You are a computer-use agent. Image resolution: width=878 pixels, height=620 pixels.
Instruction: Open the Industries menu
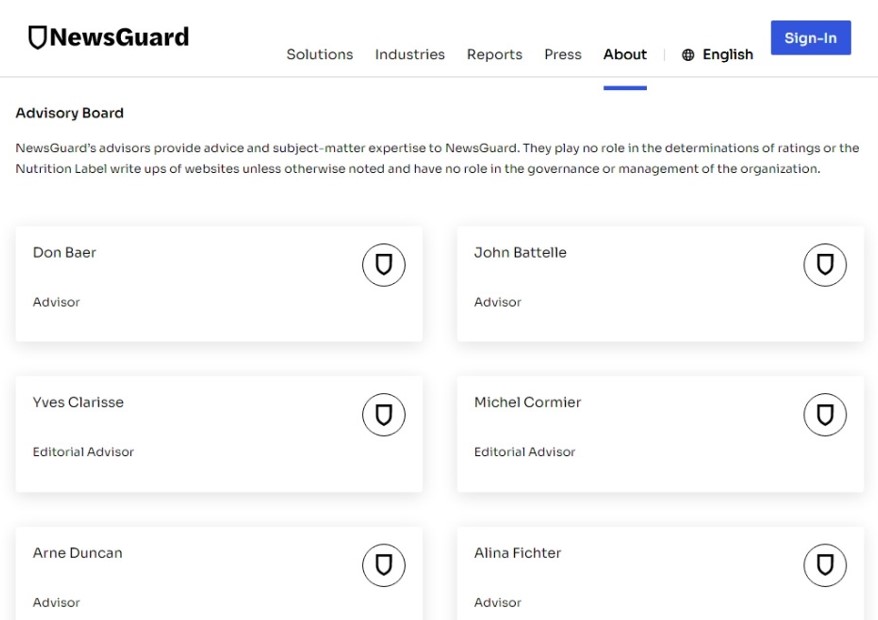[x=410, y=54]
